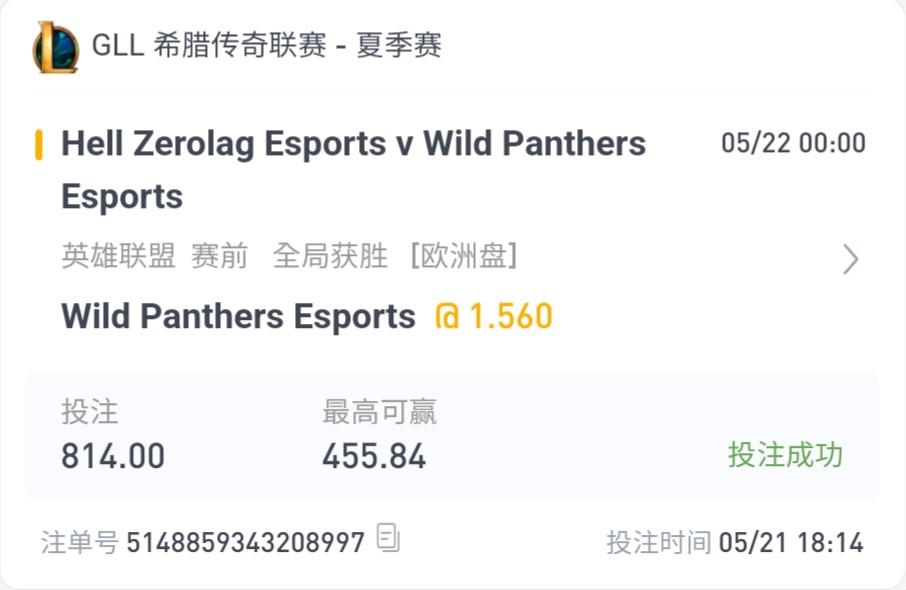
Task: Click the green 投注成功 status
Action: click(785, 455)
